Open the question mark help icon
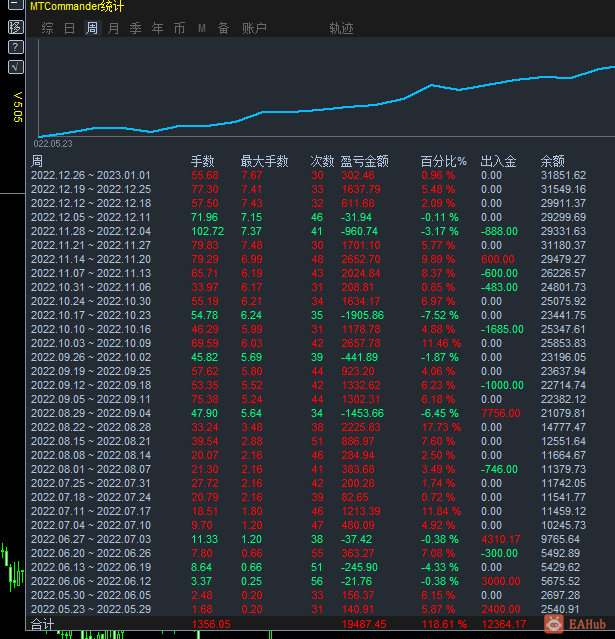 (15, 47)
